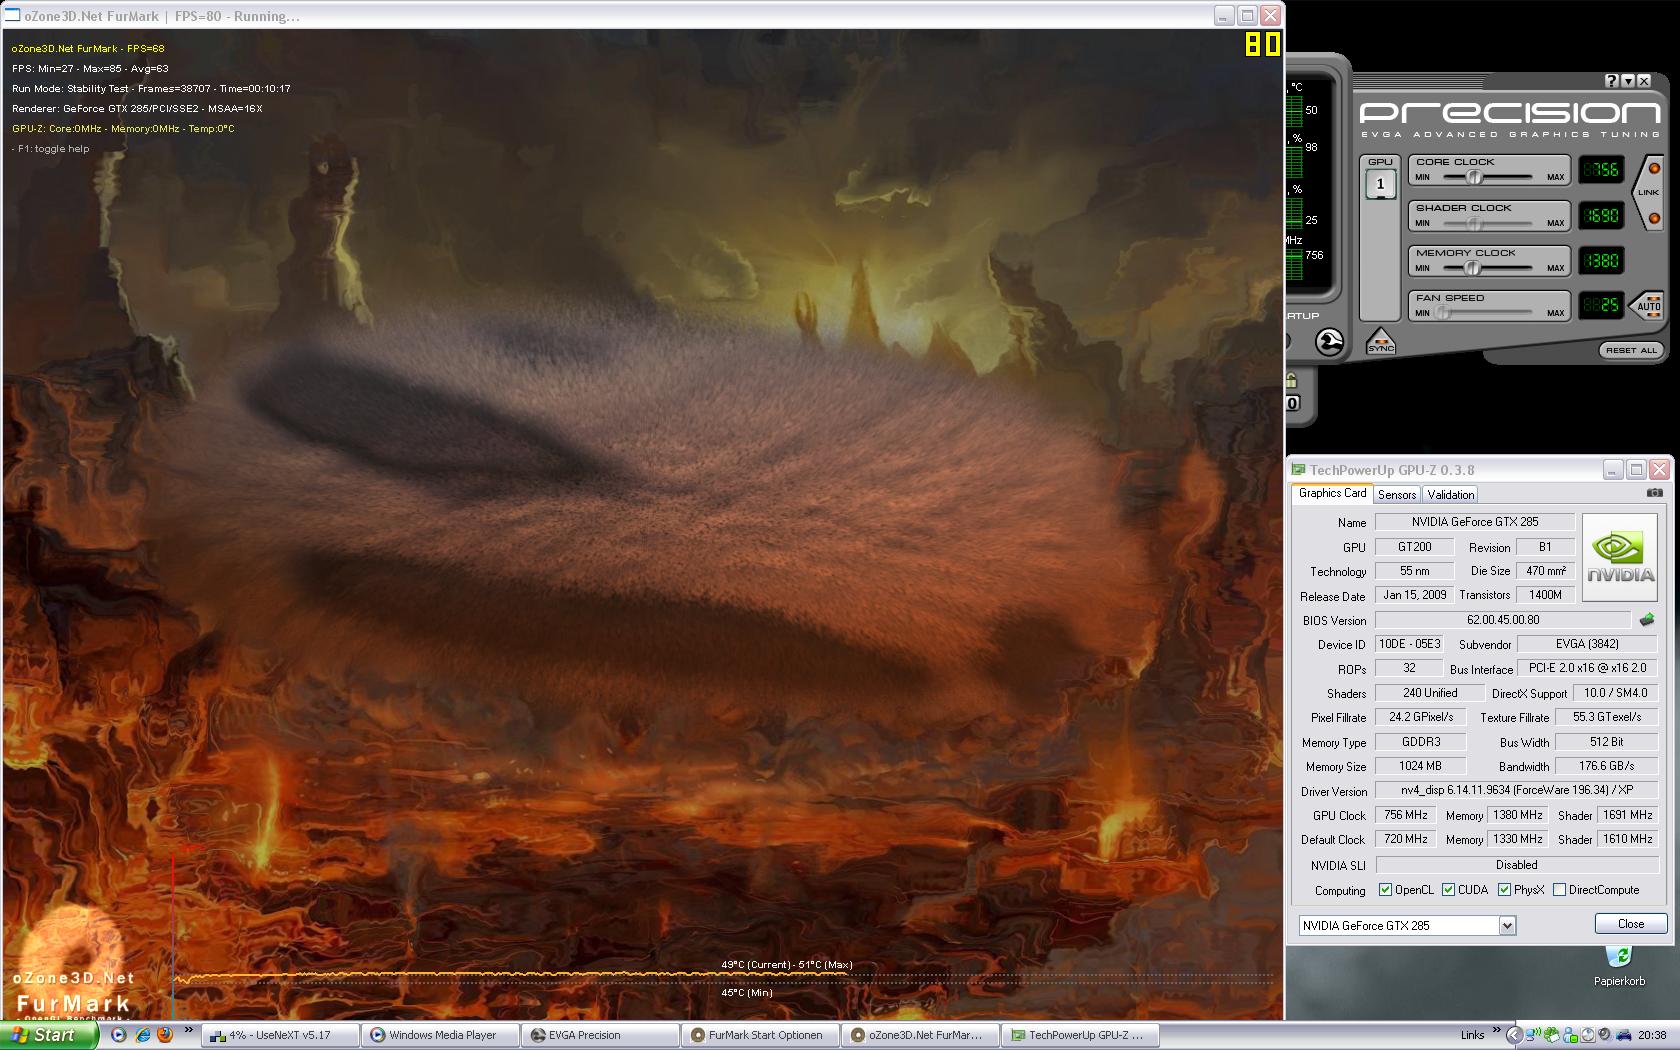Click the wrench settings icon in EVGA Precision

coord(1329,342)
